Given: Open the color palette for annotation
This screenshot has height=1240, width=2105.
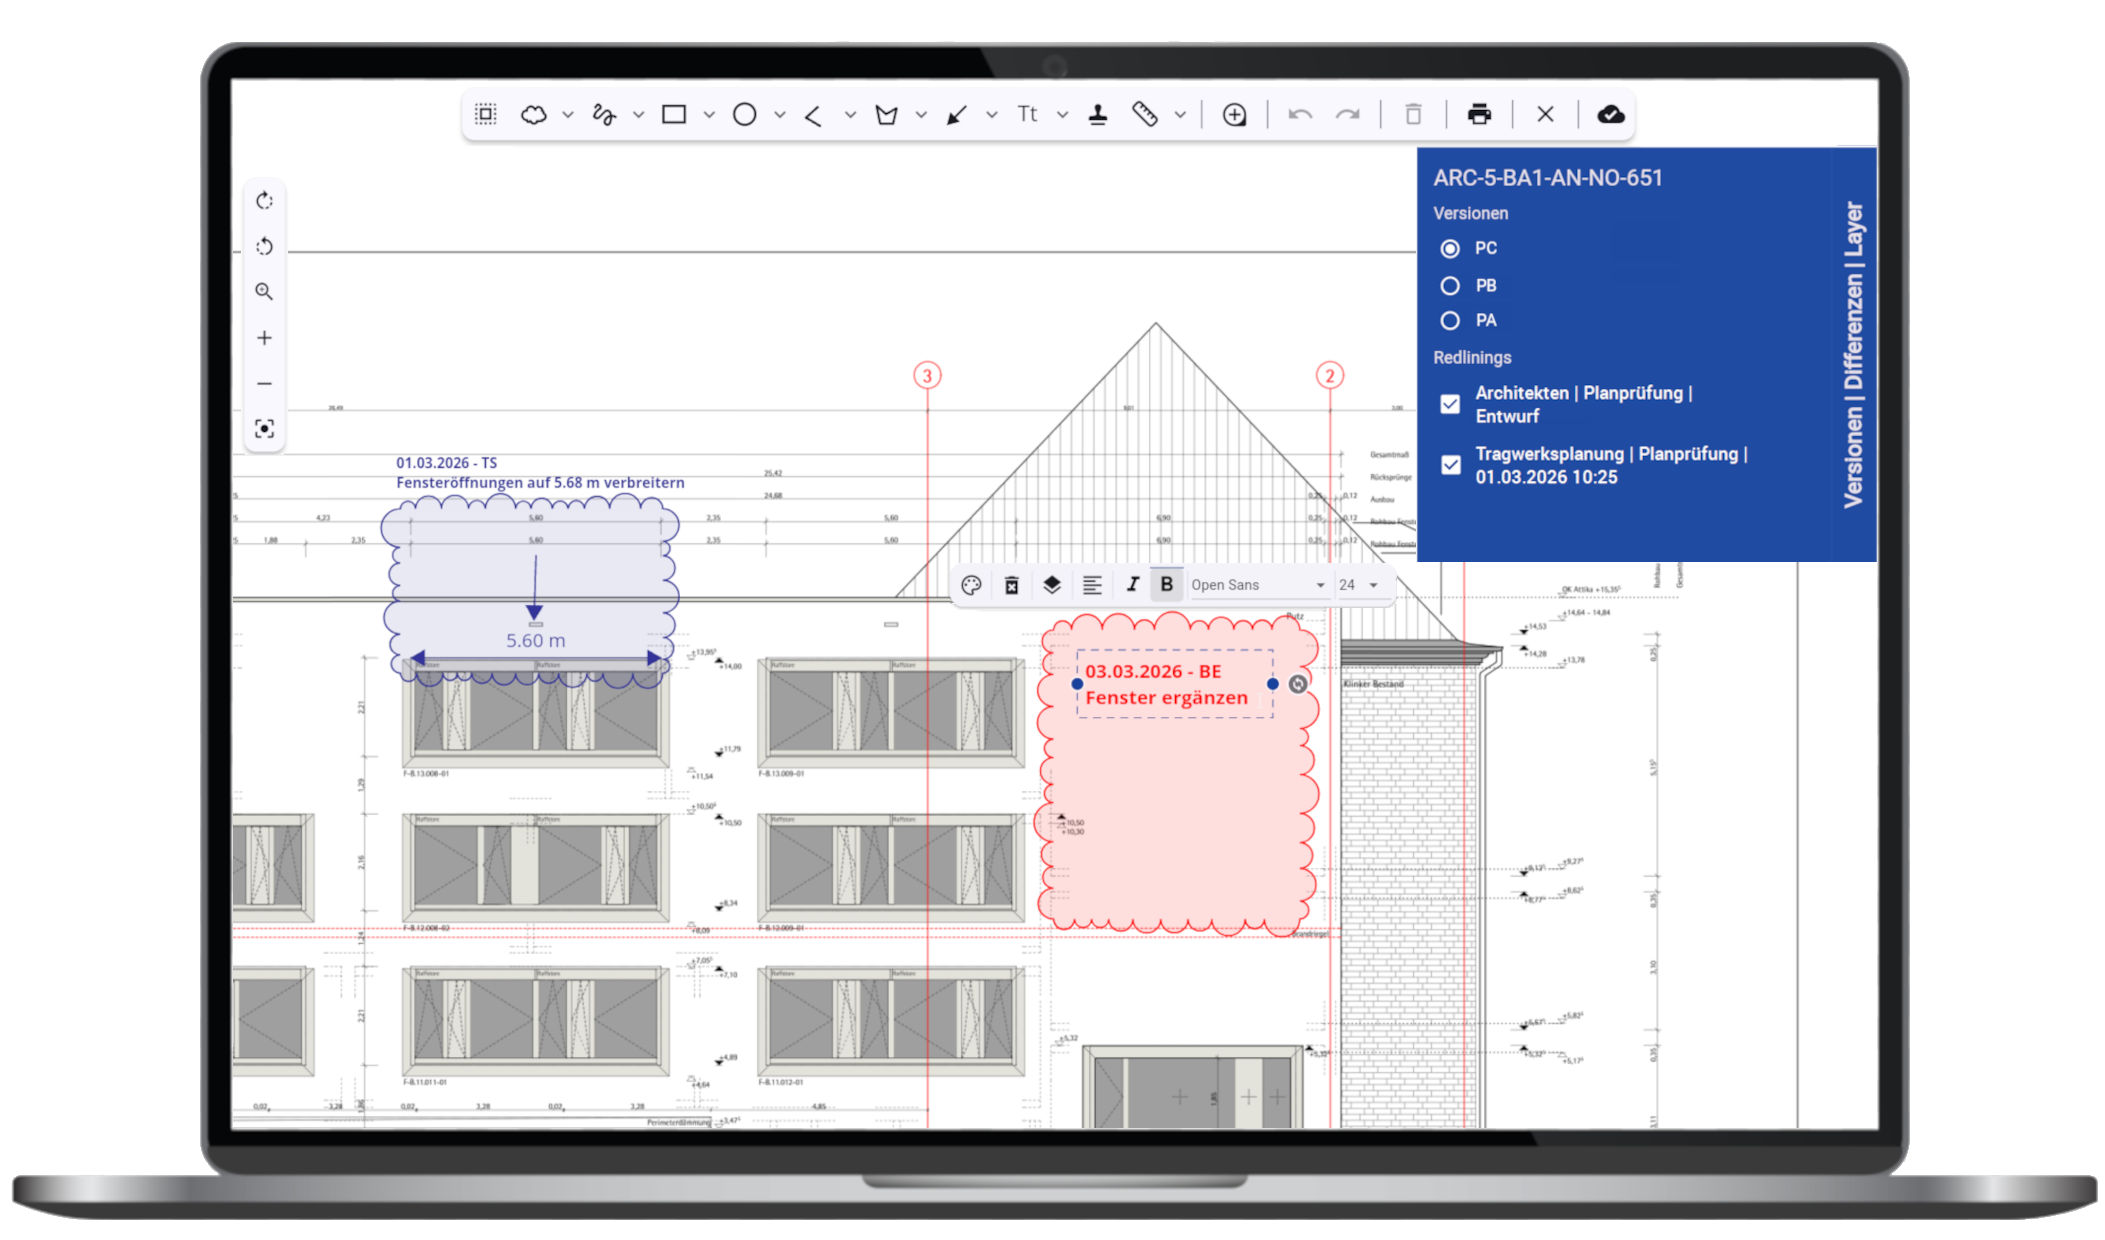Looking at the screenshot, I should click(971, 585).
